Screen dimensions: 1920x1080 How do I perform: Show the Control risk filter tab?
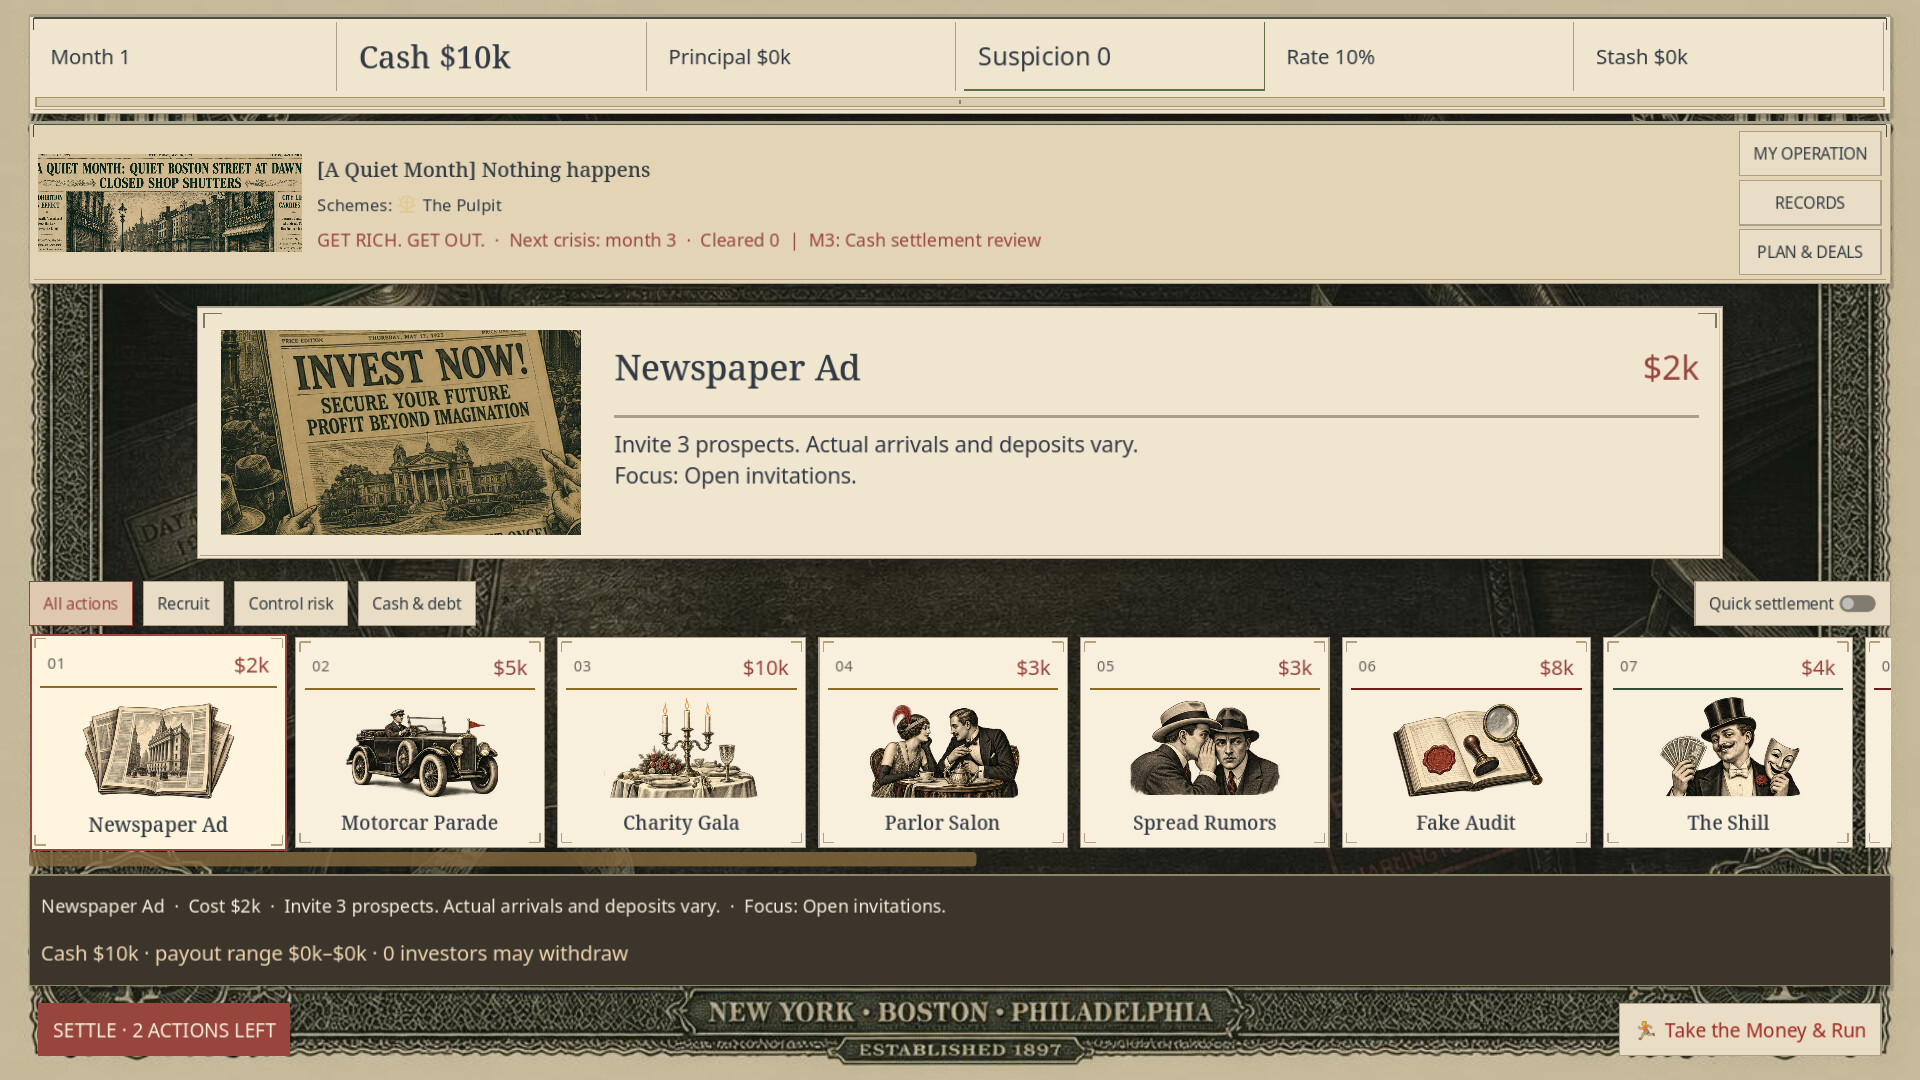[x=291, y=604]
